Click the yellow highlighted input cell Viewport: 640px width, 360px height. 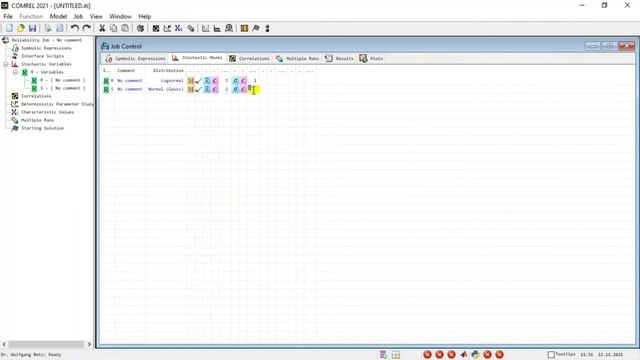[x=253, y=89]
